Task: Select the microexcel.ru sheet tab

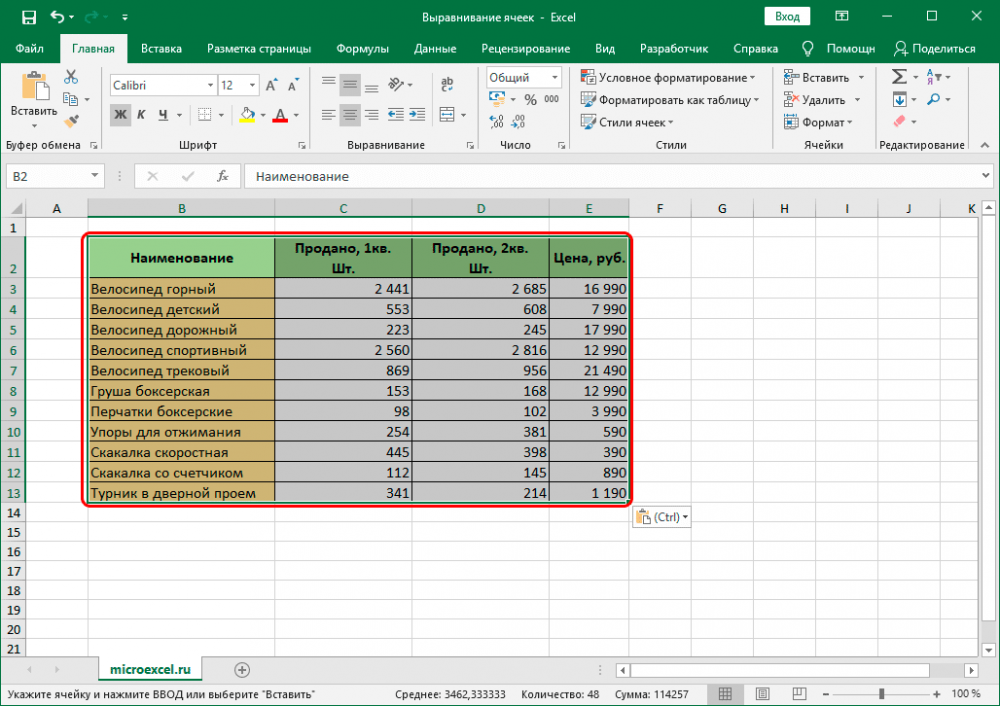Action: pos(151,669)
